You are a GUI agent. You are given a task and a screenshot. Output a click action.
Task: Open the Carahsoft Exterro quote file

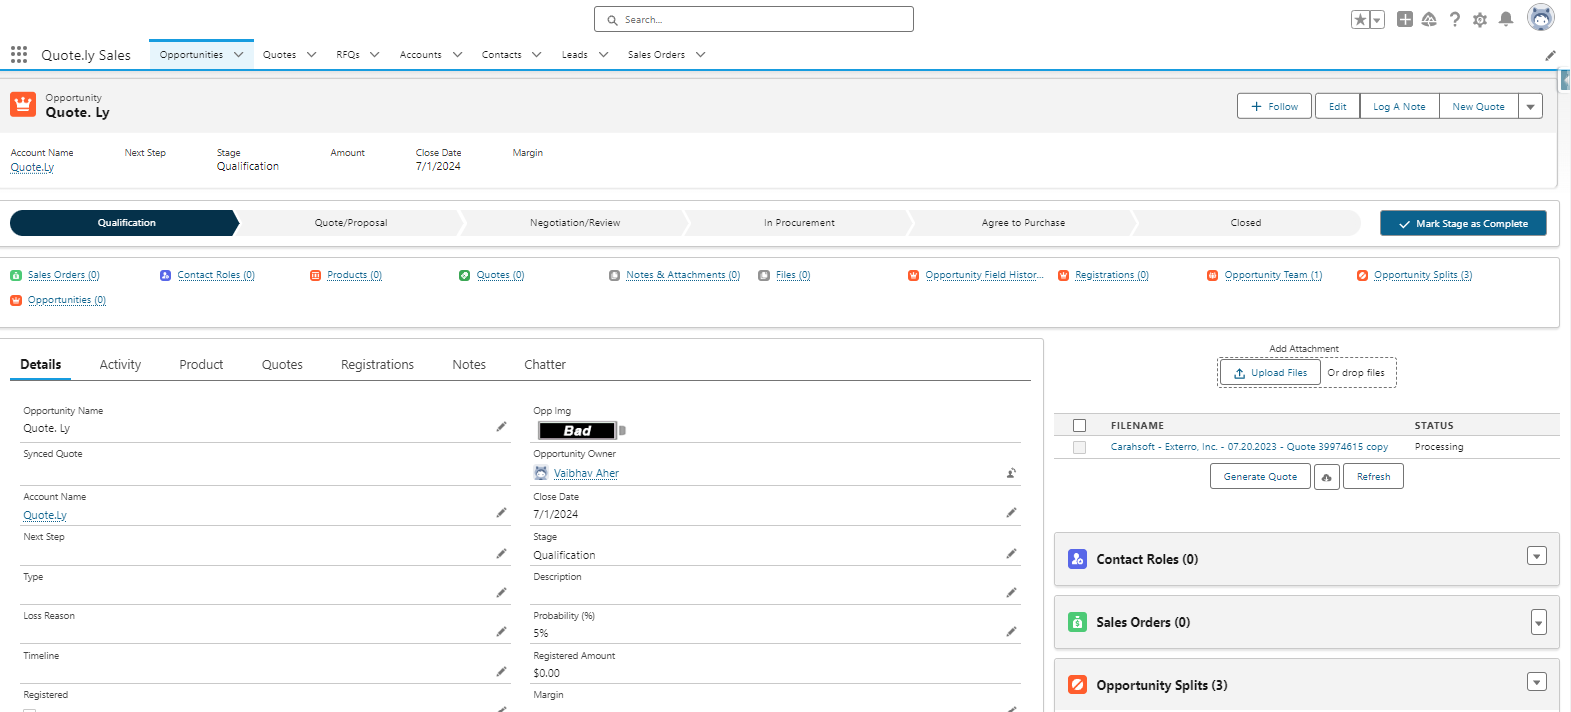[x=1249, y=447]
